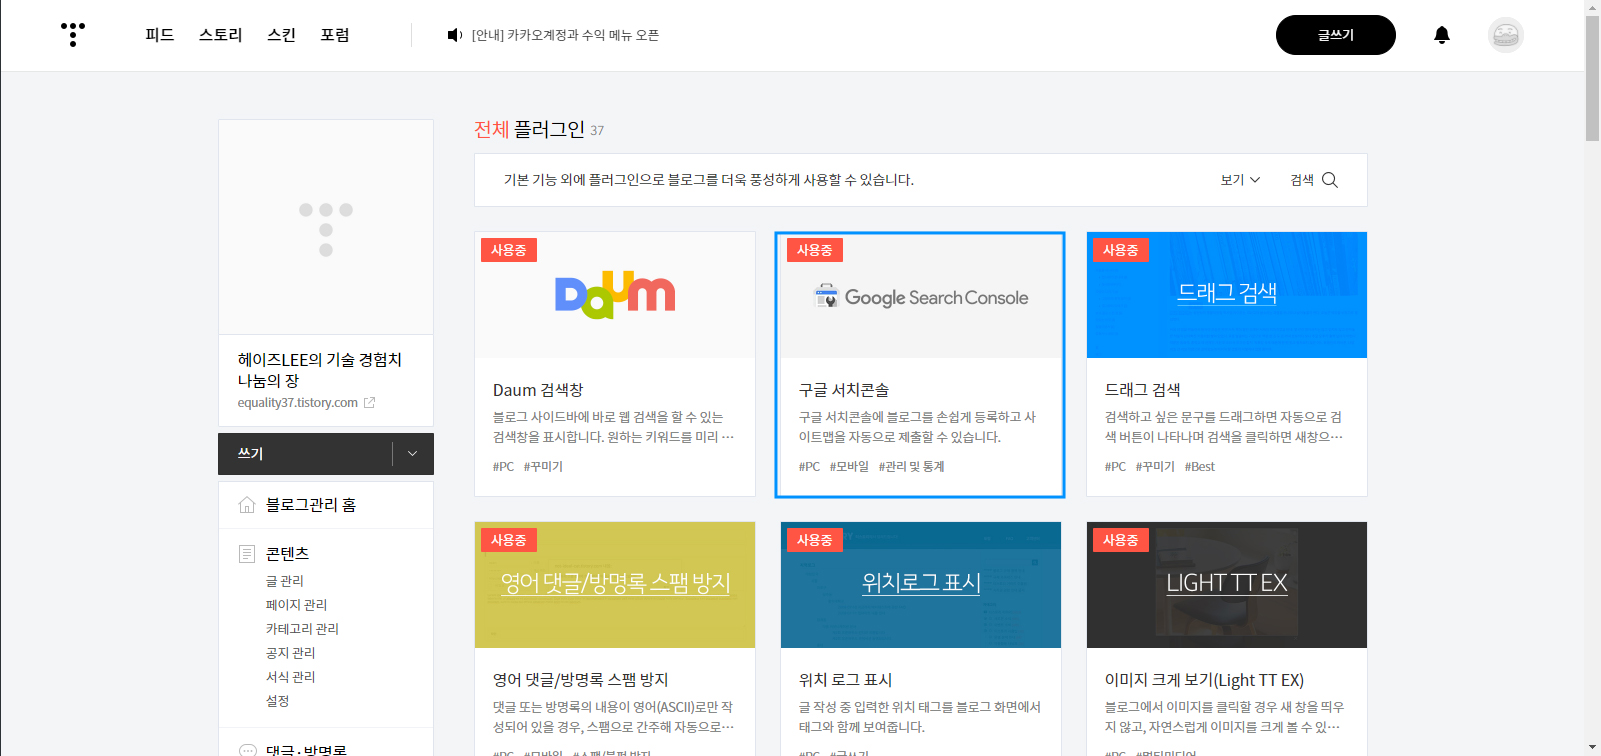Image resolution: width=1601 pixels, height=756 pixels.
Task: Click the search magnifier icon
Action: (x=1330, y=180)
